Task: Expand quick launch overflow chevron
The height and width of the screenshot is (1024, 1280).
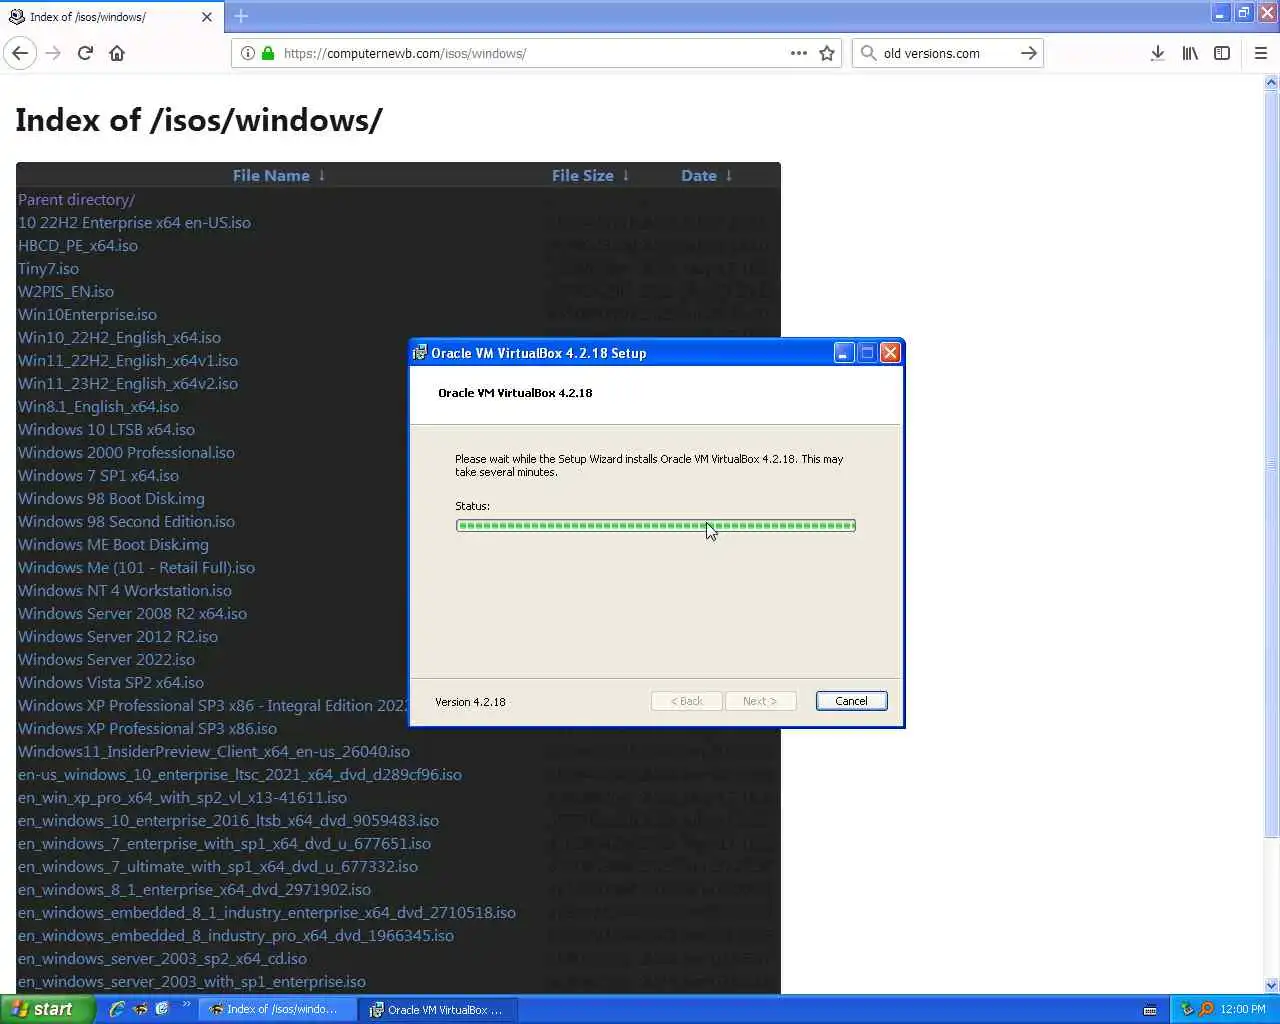Action: click(186, 1005)
